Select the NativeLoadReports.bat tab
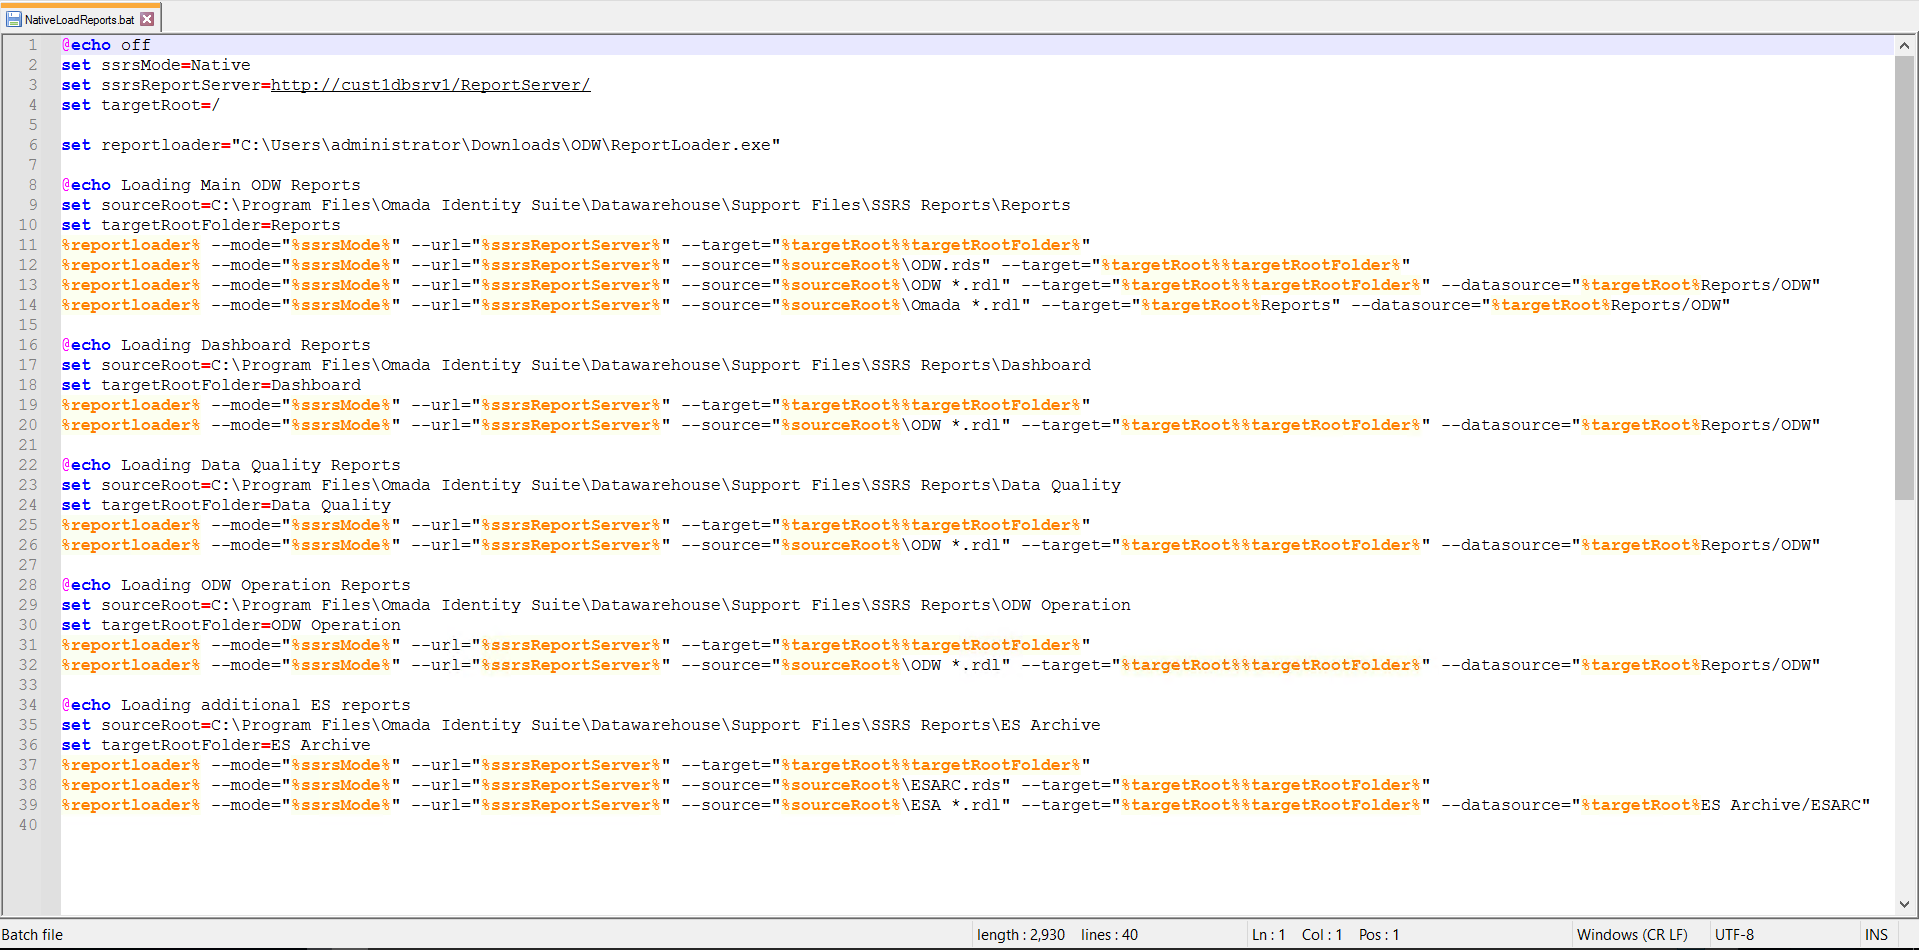 [x=80, y=19]
